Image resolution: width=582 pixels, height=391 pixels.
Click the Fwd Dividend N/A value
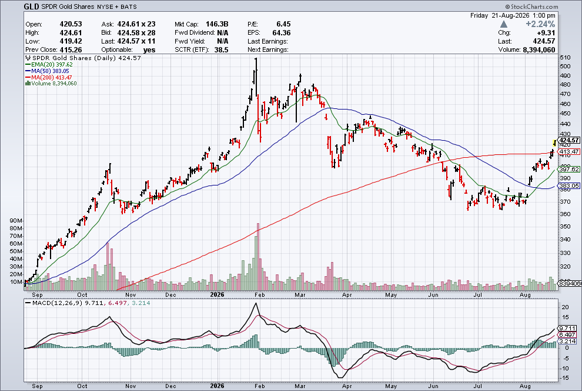tap(223, 33)
